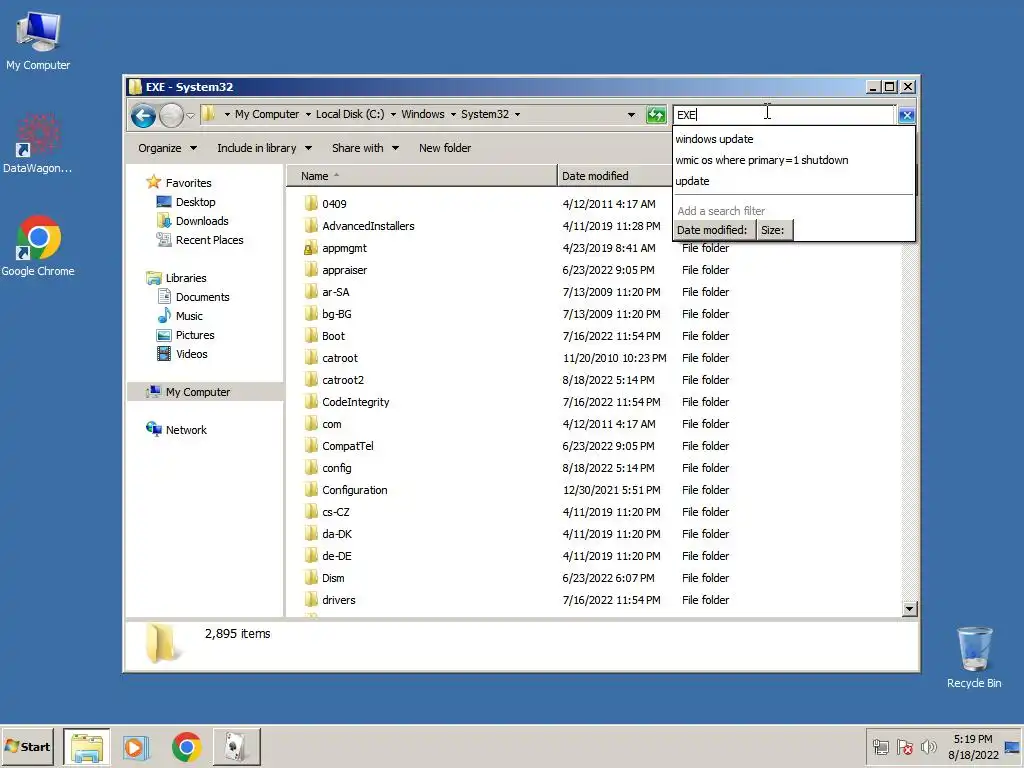The height and width of the screenshot is (768, 1024).
Task: Open Pictures library
Action: [195, 334]
